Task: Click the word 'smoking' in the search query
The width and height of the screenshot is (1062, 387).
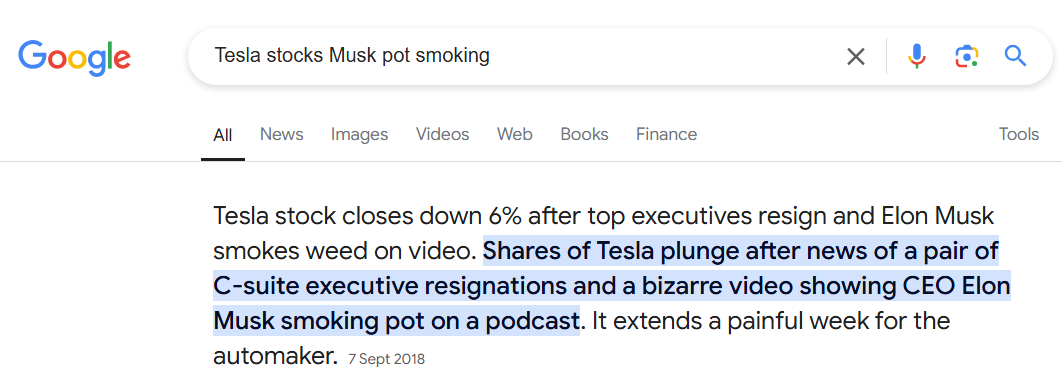Action: 452,56
